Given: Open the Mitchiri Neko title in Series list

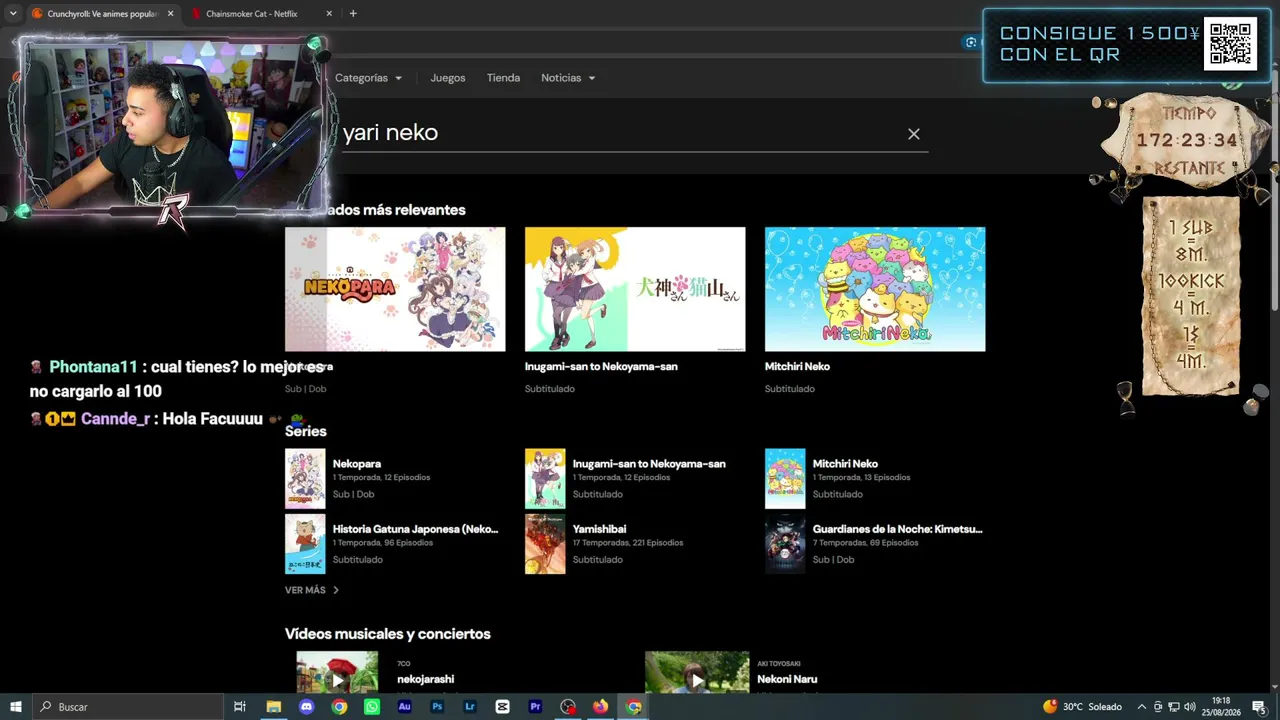Looking at the screenshot, I should [x=845, y=464].
